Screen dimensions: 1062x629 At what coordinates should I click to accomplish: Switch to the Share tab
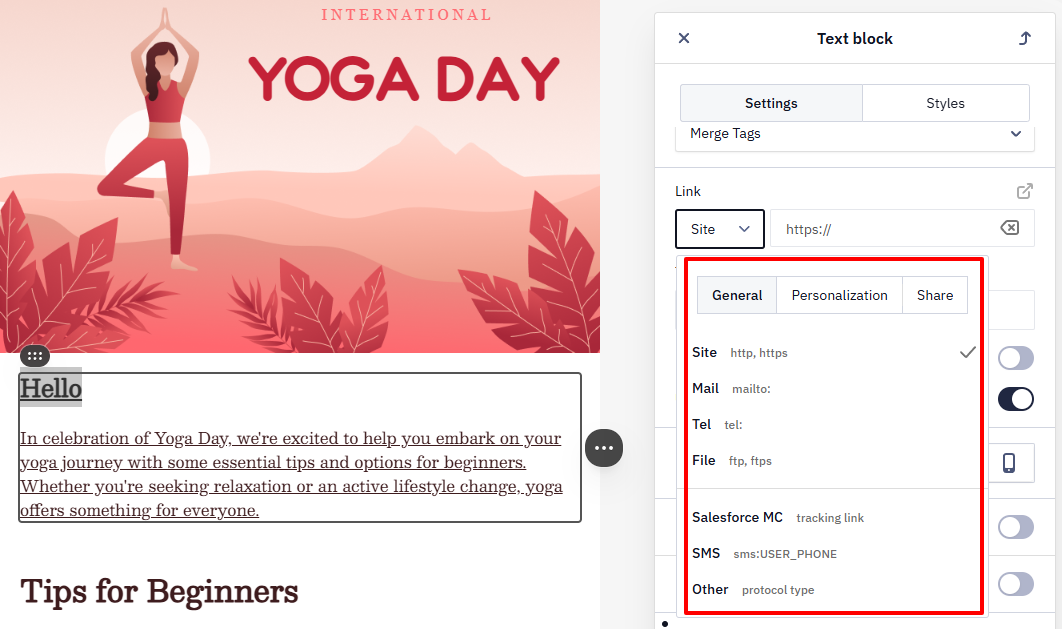pyautogui.click(x=935, y=295)
